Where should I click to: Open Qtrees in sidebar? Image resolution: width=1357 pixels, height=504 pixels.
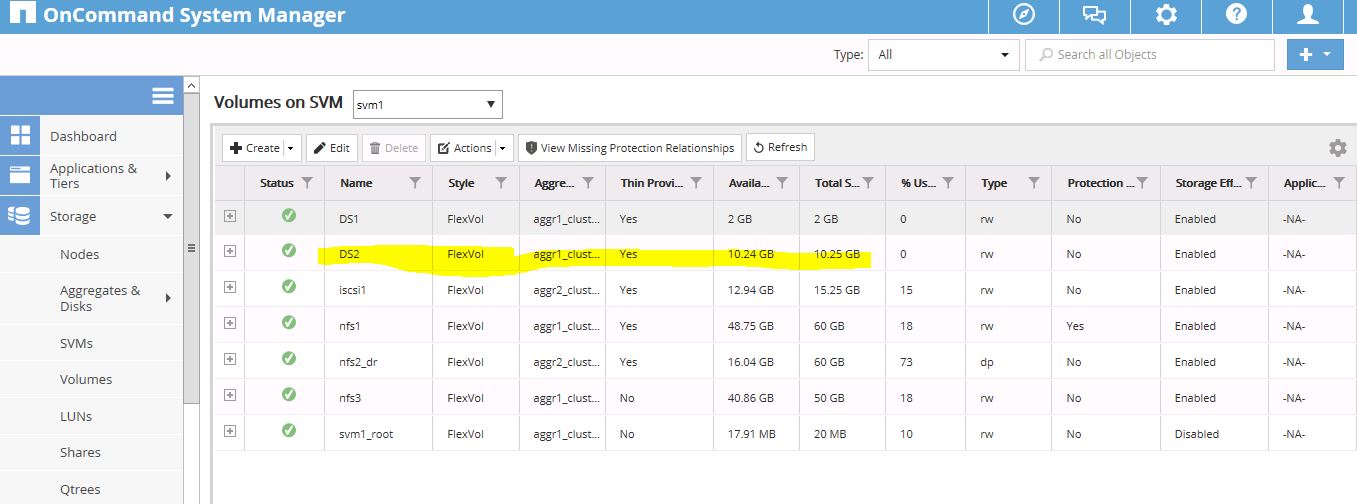tap(80, 489)
